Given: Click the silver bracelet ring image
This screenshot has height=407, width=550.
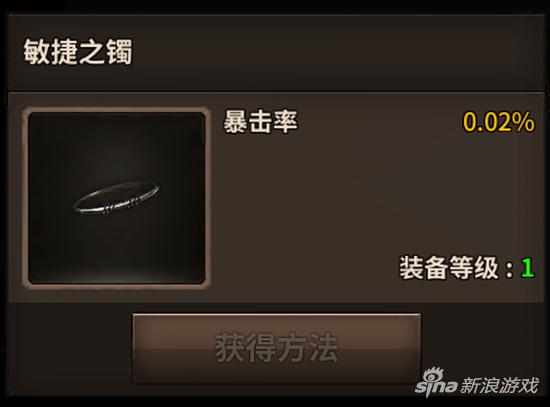Looking at the screenshot, I should coord(116,198).
